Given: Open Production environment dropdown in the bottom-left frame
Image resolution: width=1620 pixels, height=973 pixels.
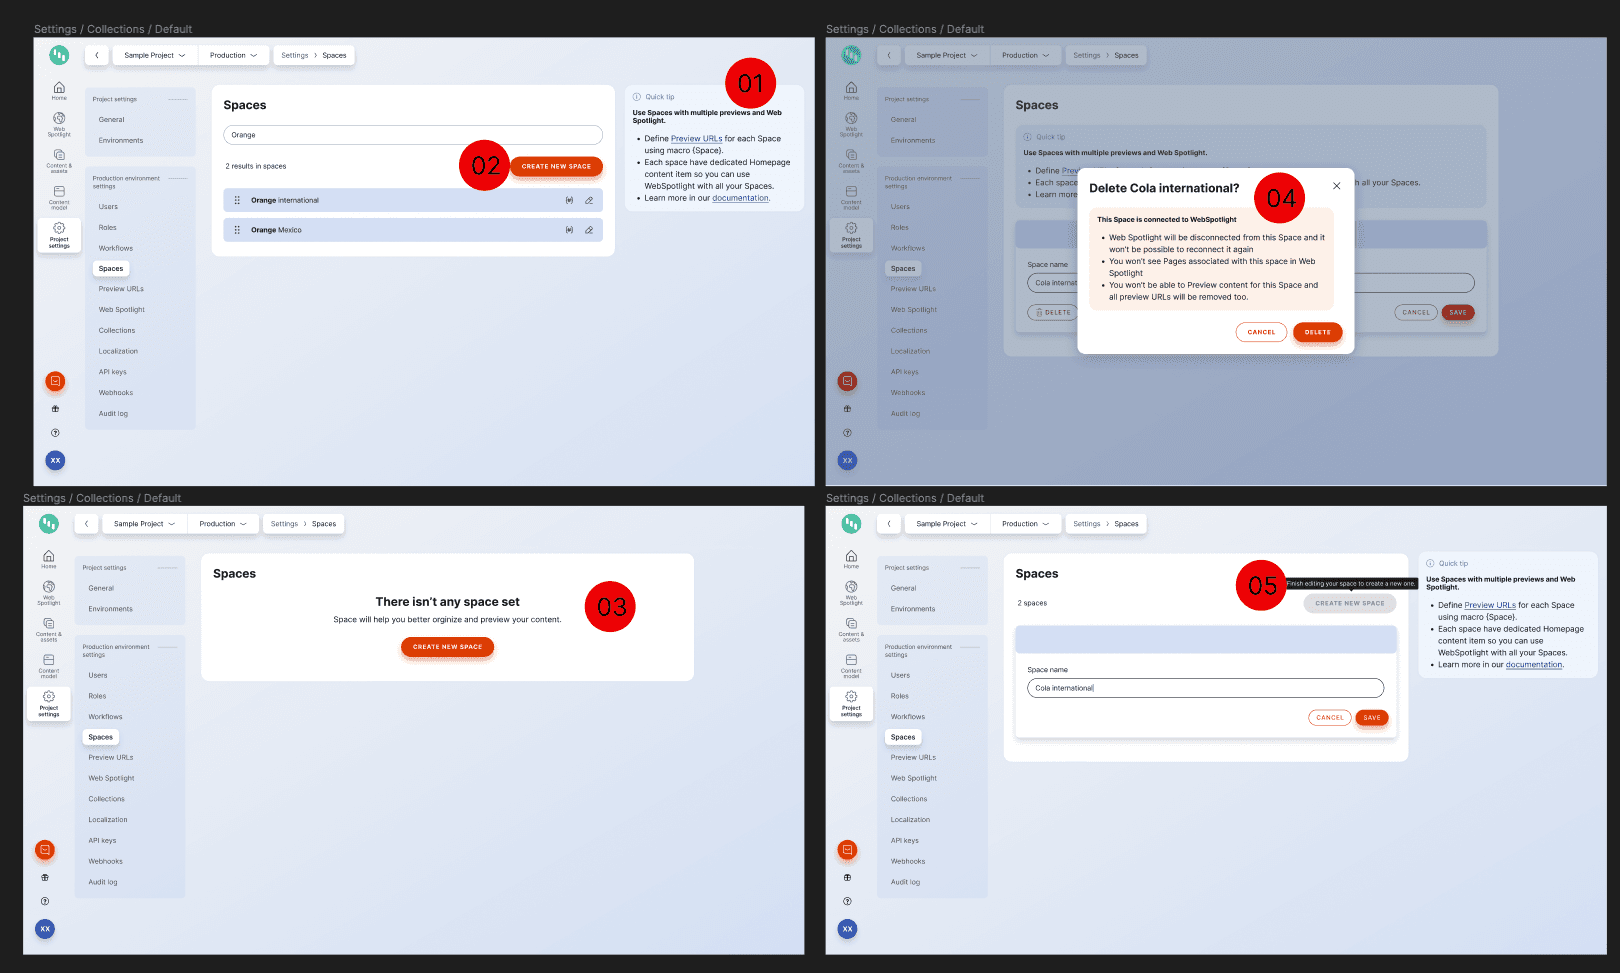Looking at the screenshot, I should 222,524.
